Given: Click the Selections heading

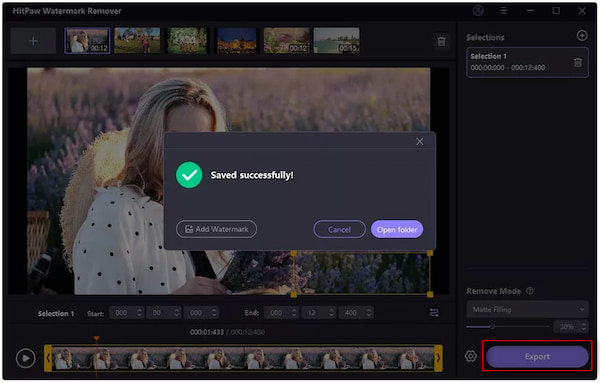Looking at the screenshot, I should [485, 37].
